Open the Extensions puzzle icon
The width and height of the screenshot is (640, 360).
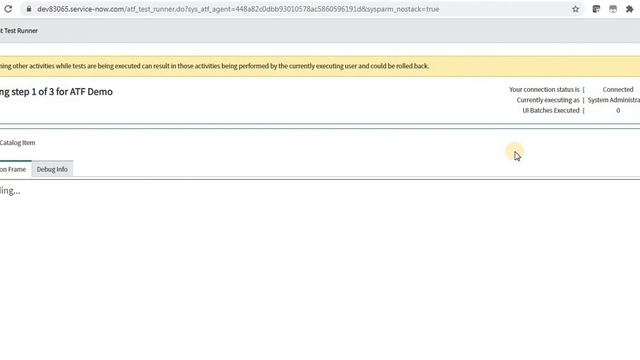pos(629,9)
